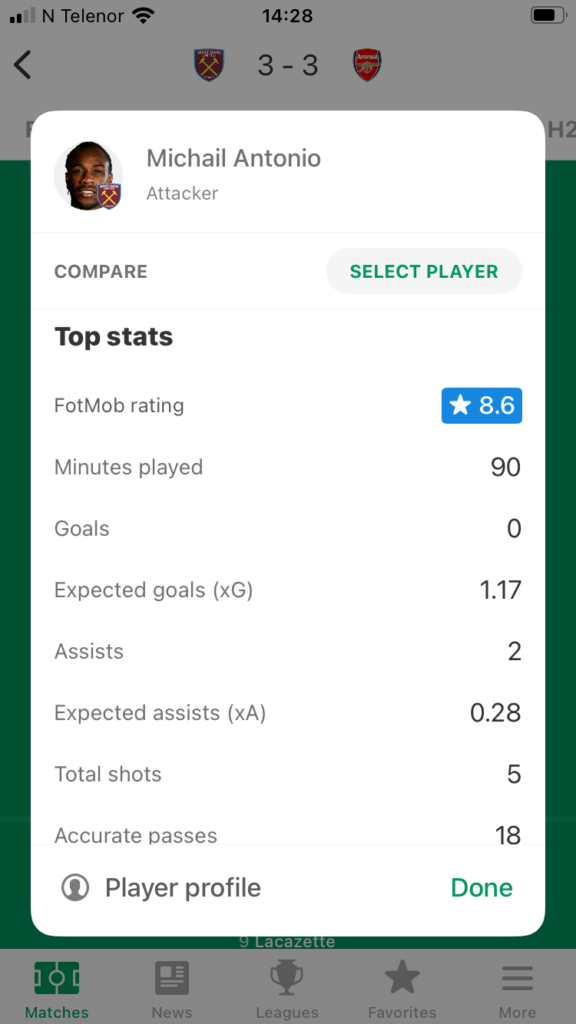Screen dimensions: 576x1024
Task: Open the Arsenal team crest
Action: point(367,65)
